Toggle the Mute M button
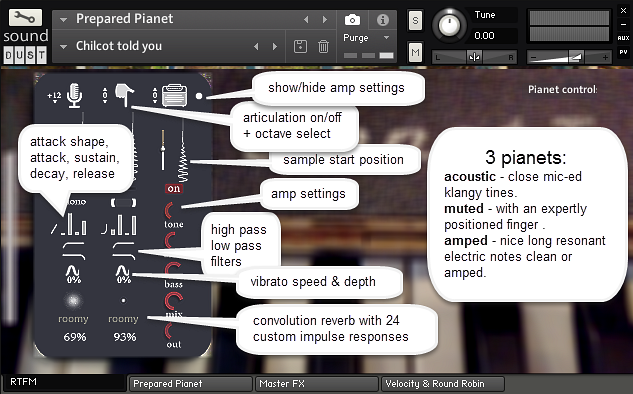Image resolution: width=633 pixels, height=394 pixels. coord(415,52)
